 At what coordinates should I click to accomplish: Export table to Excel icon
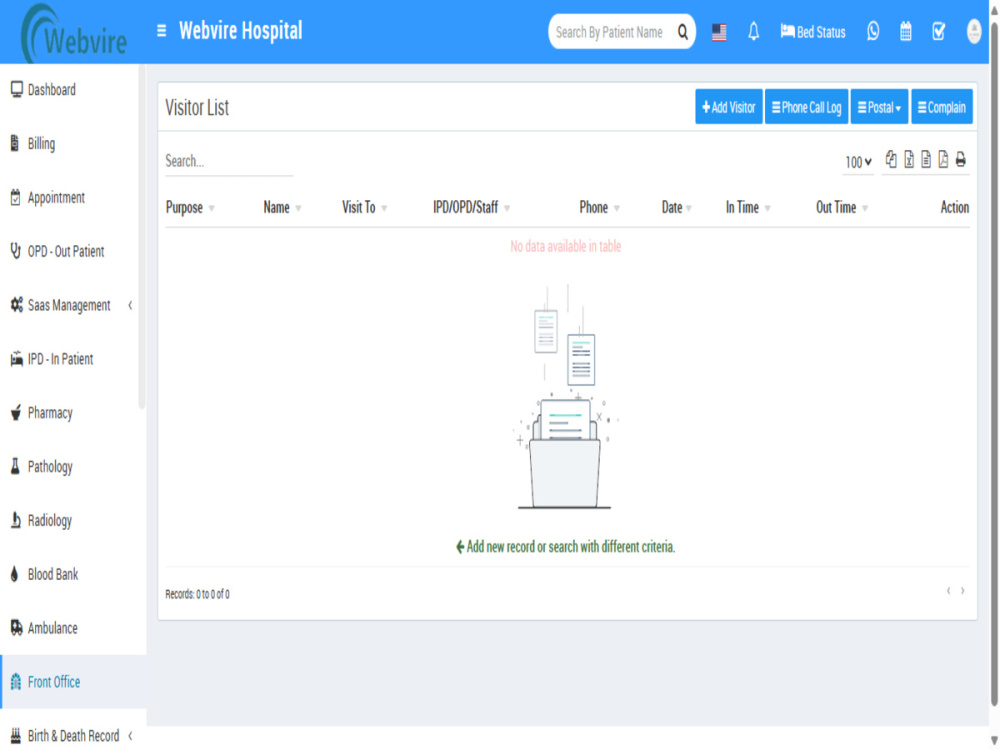coord(909,159)
